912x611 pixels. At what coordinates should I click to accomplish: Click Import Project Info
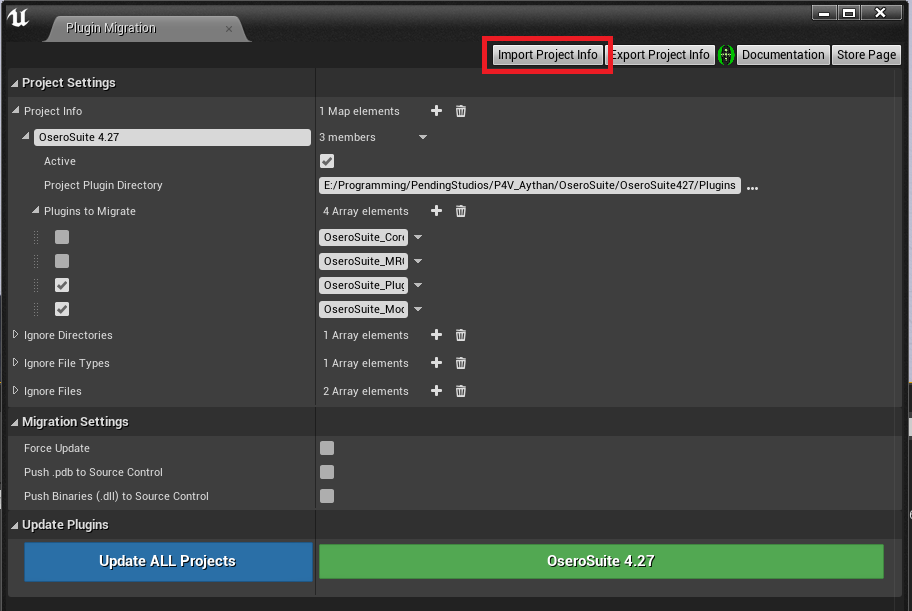(547, 55)
